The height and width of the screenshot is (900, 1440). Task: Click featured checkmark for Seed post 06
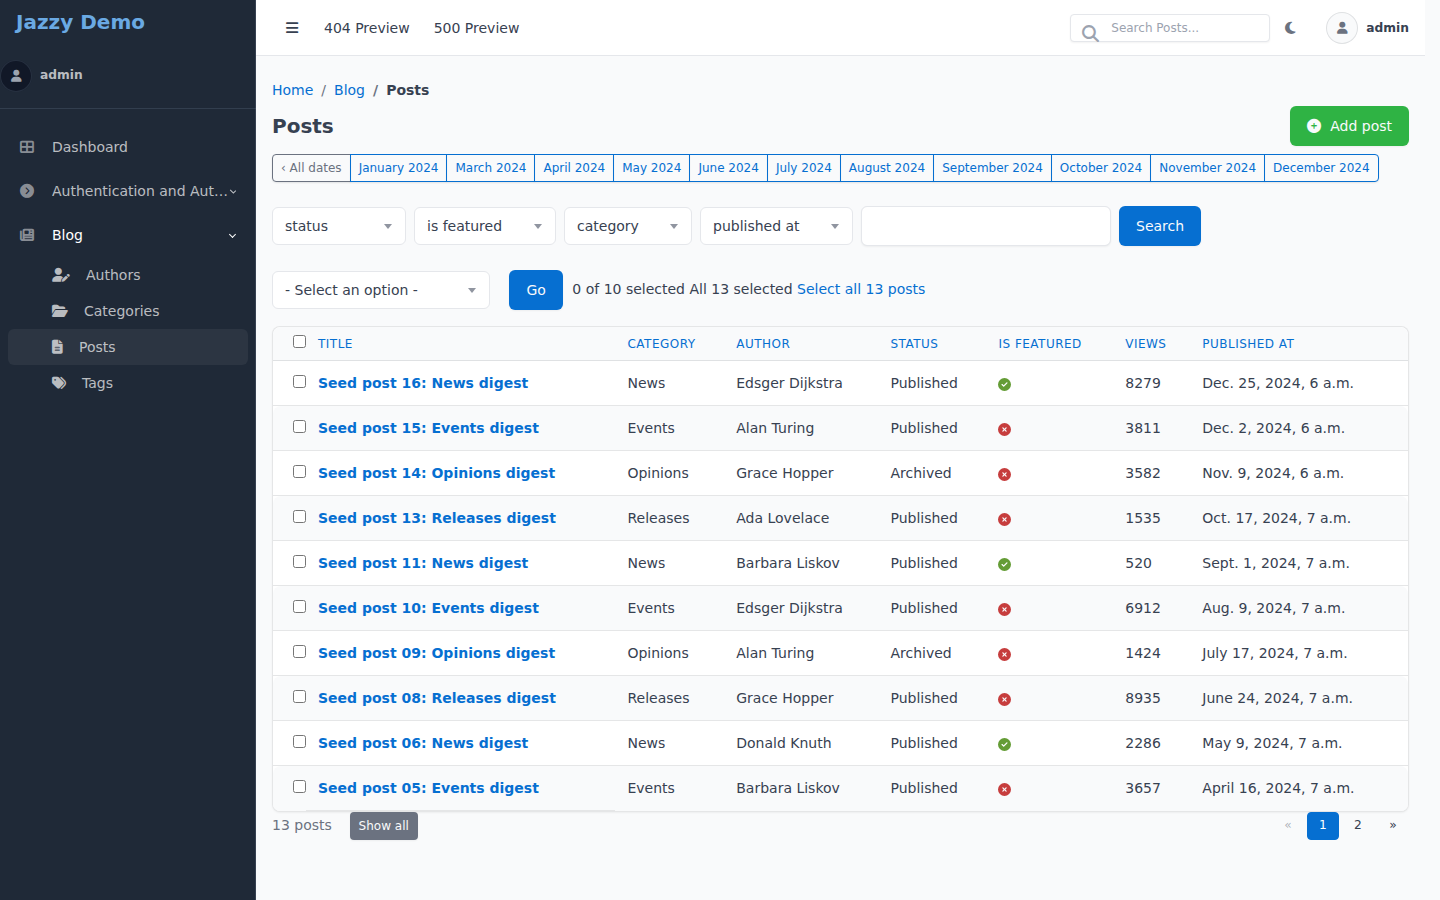coord(1004,744)
